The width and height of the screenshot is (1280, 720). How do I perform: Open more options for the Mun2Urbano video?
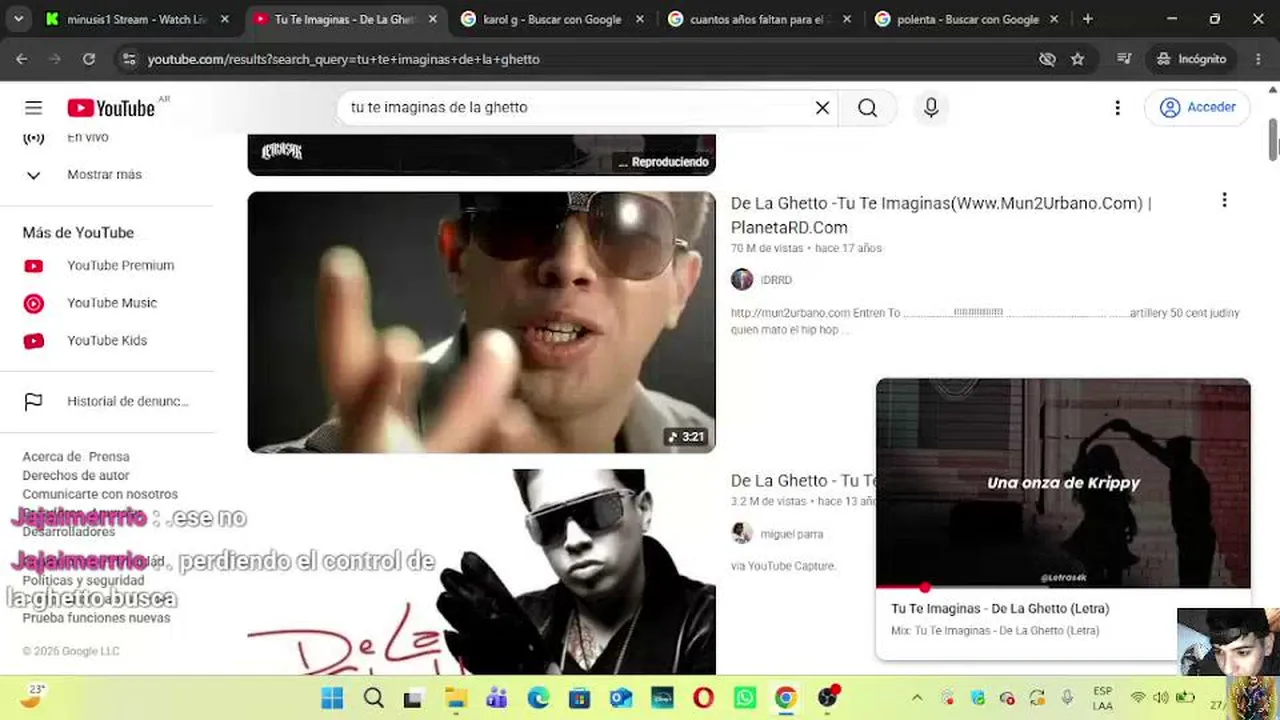(1224, 201)
